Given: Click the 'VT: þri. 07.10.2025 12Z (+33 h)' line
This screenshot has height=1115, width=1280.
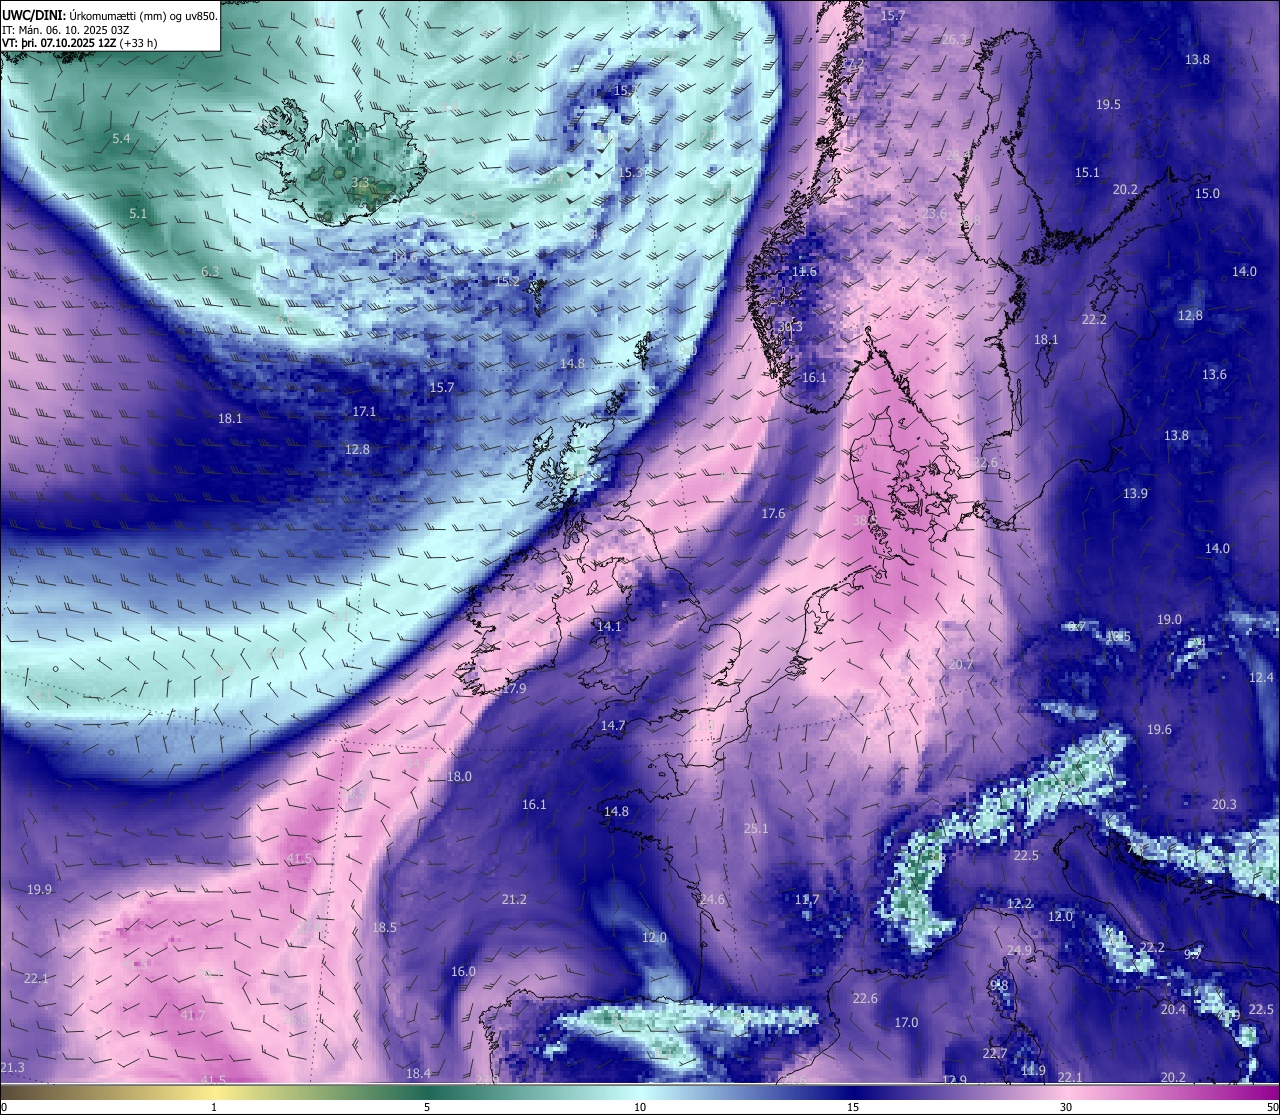Looking at the screenshot, I should (x=80, y=43).
